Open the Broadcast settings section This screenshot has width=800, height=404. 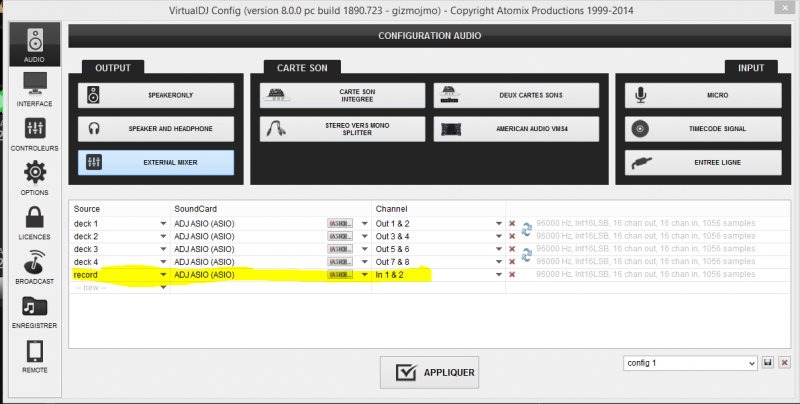pos(34,268)
